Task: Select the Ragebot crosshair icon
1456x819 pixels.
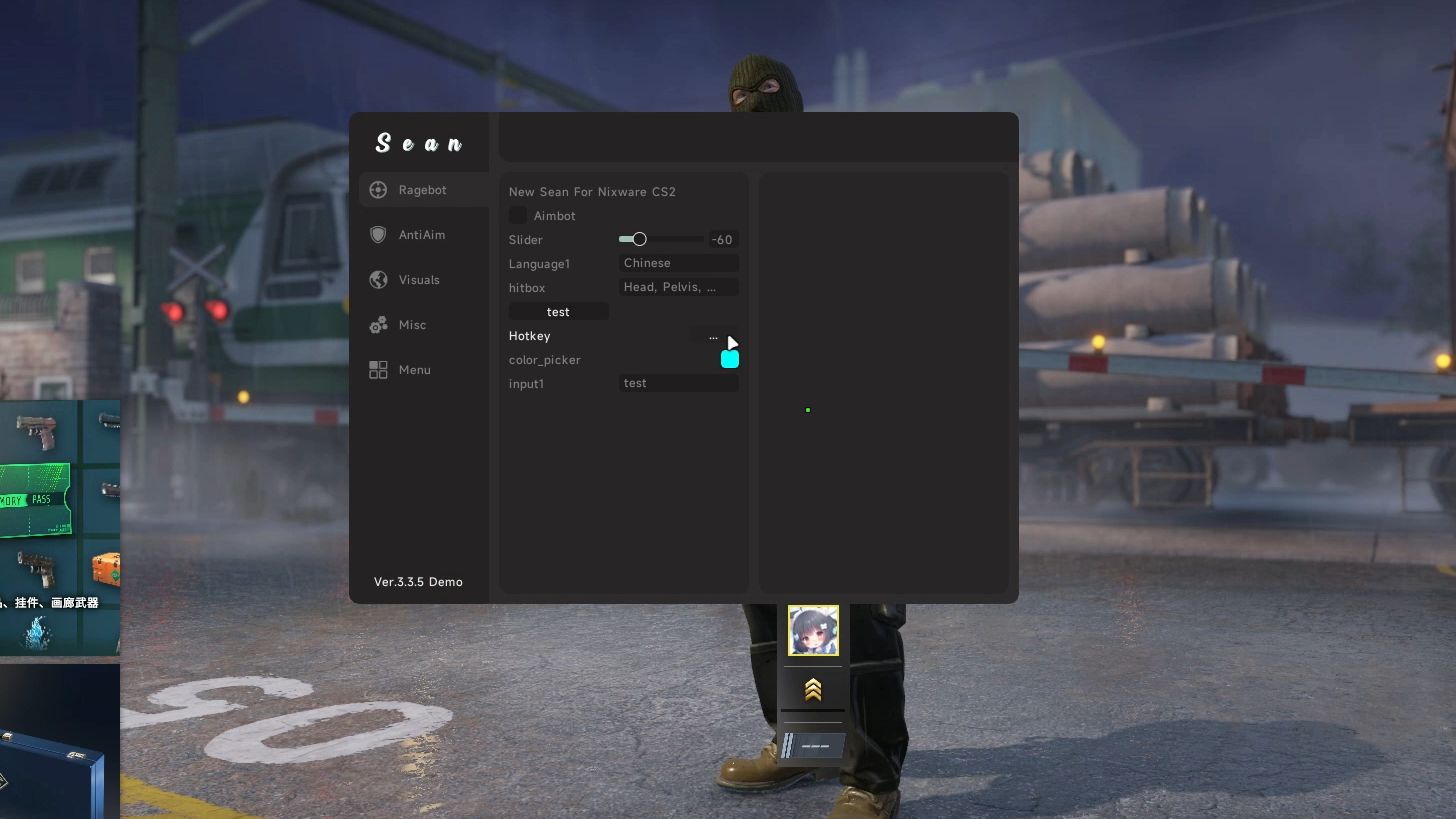Action: pyautogui.click(x=378, y=189)
